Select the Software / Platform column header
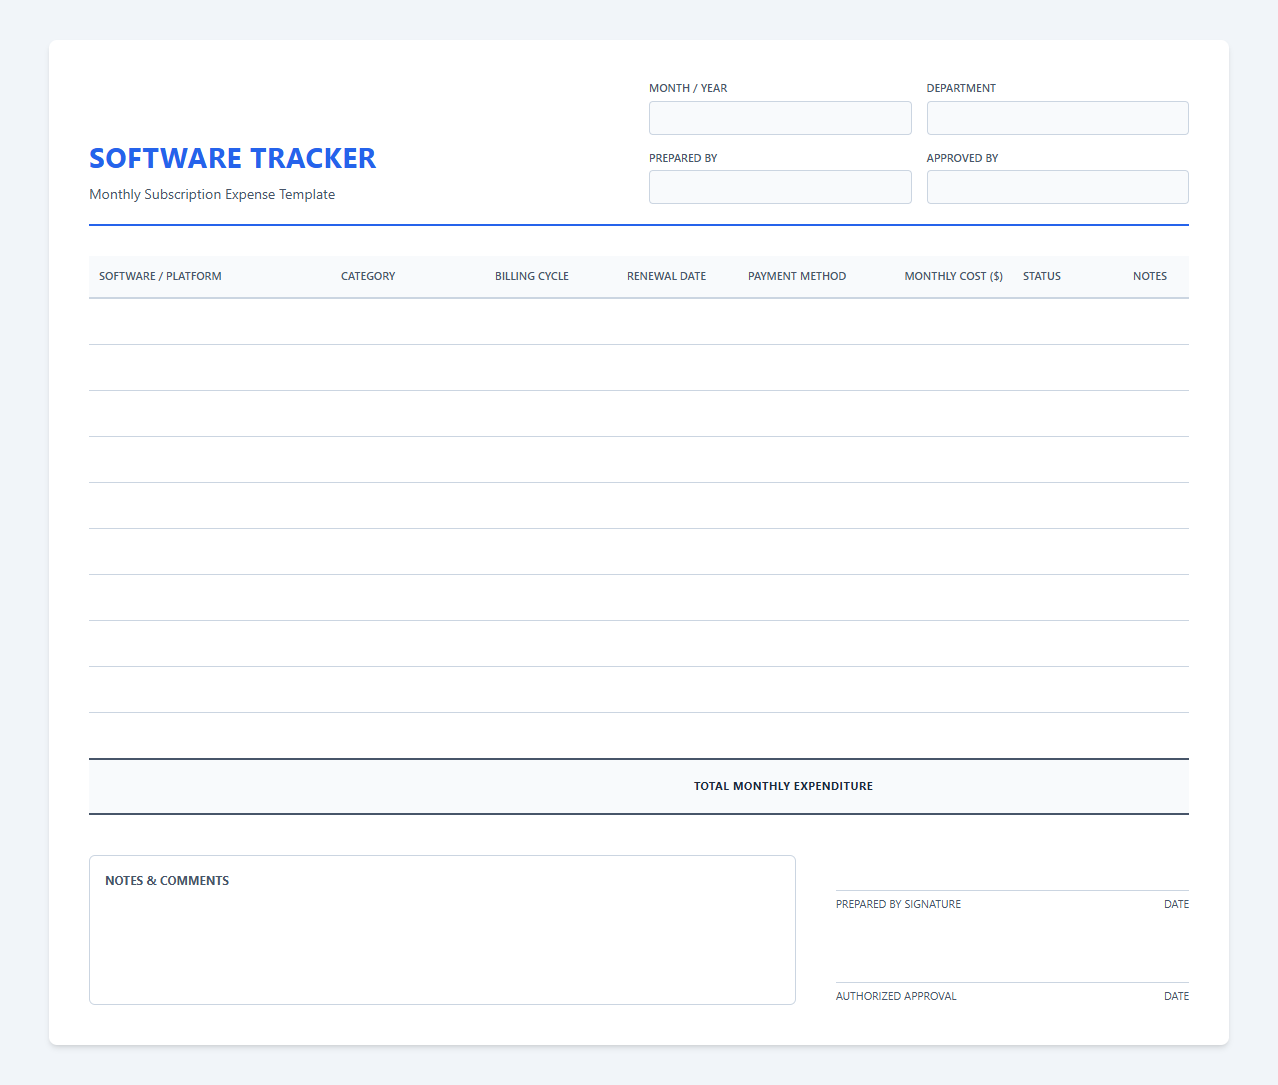The height and width of the screenshot is (1085, 1278). point(160,276)
